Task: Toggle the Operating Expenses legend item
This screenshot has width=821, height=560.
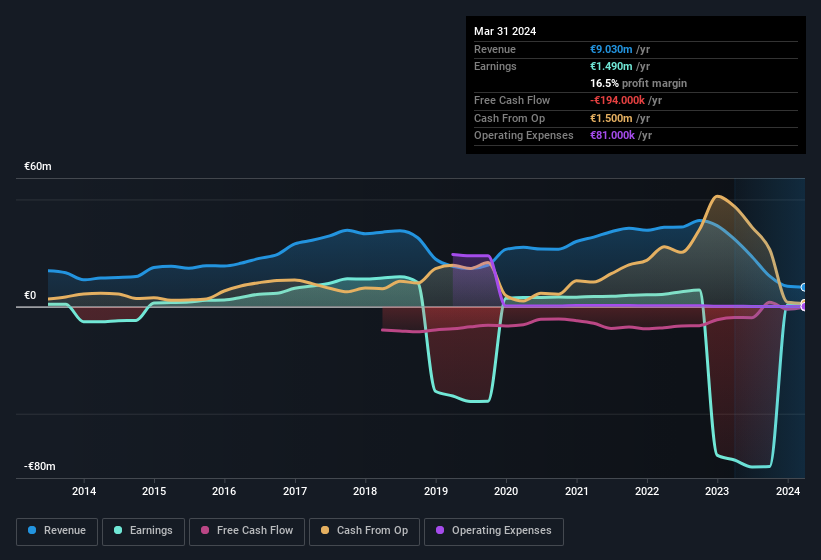Action: tap(494, 531)
